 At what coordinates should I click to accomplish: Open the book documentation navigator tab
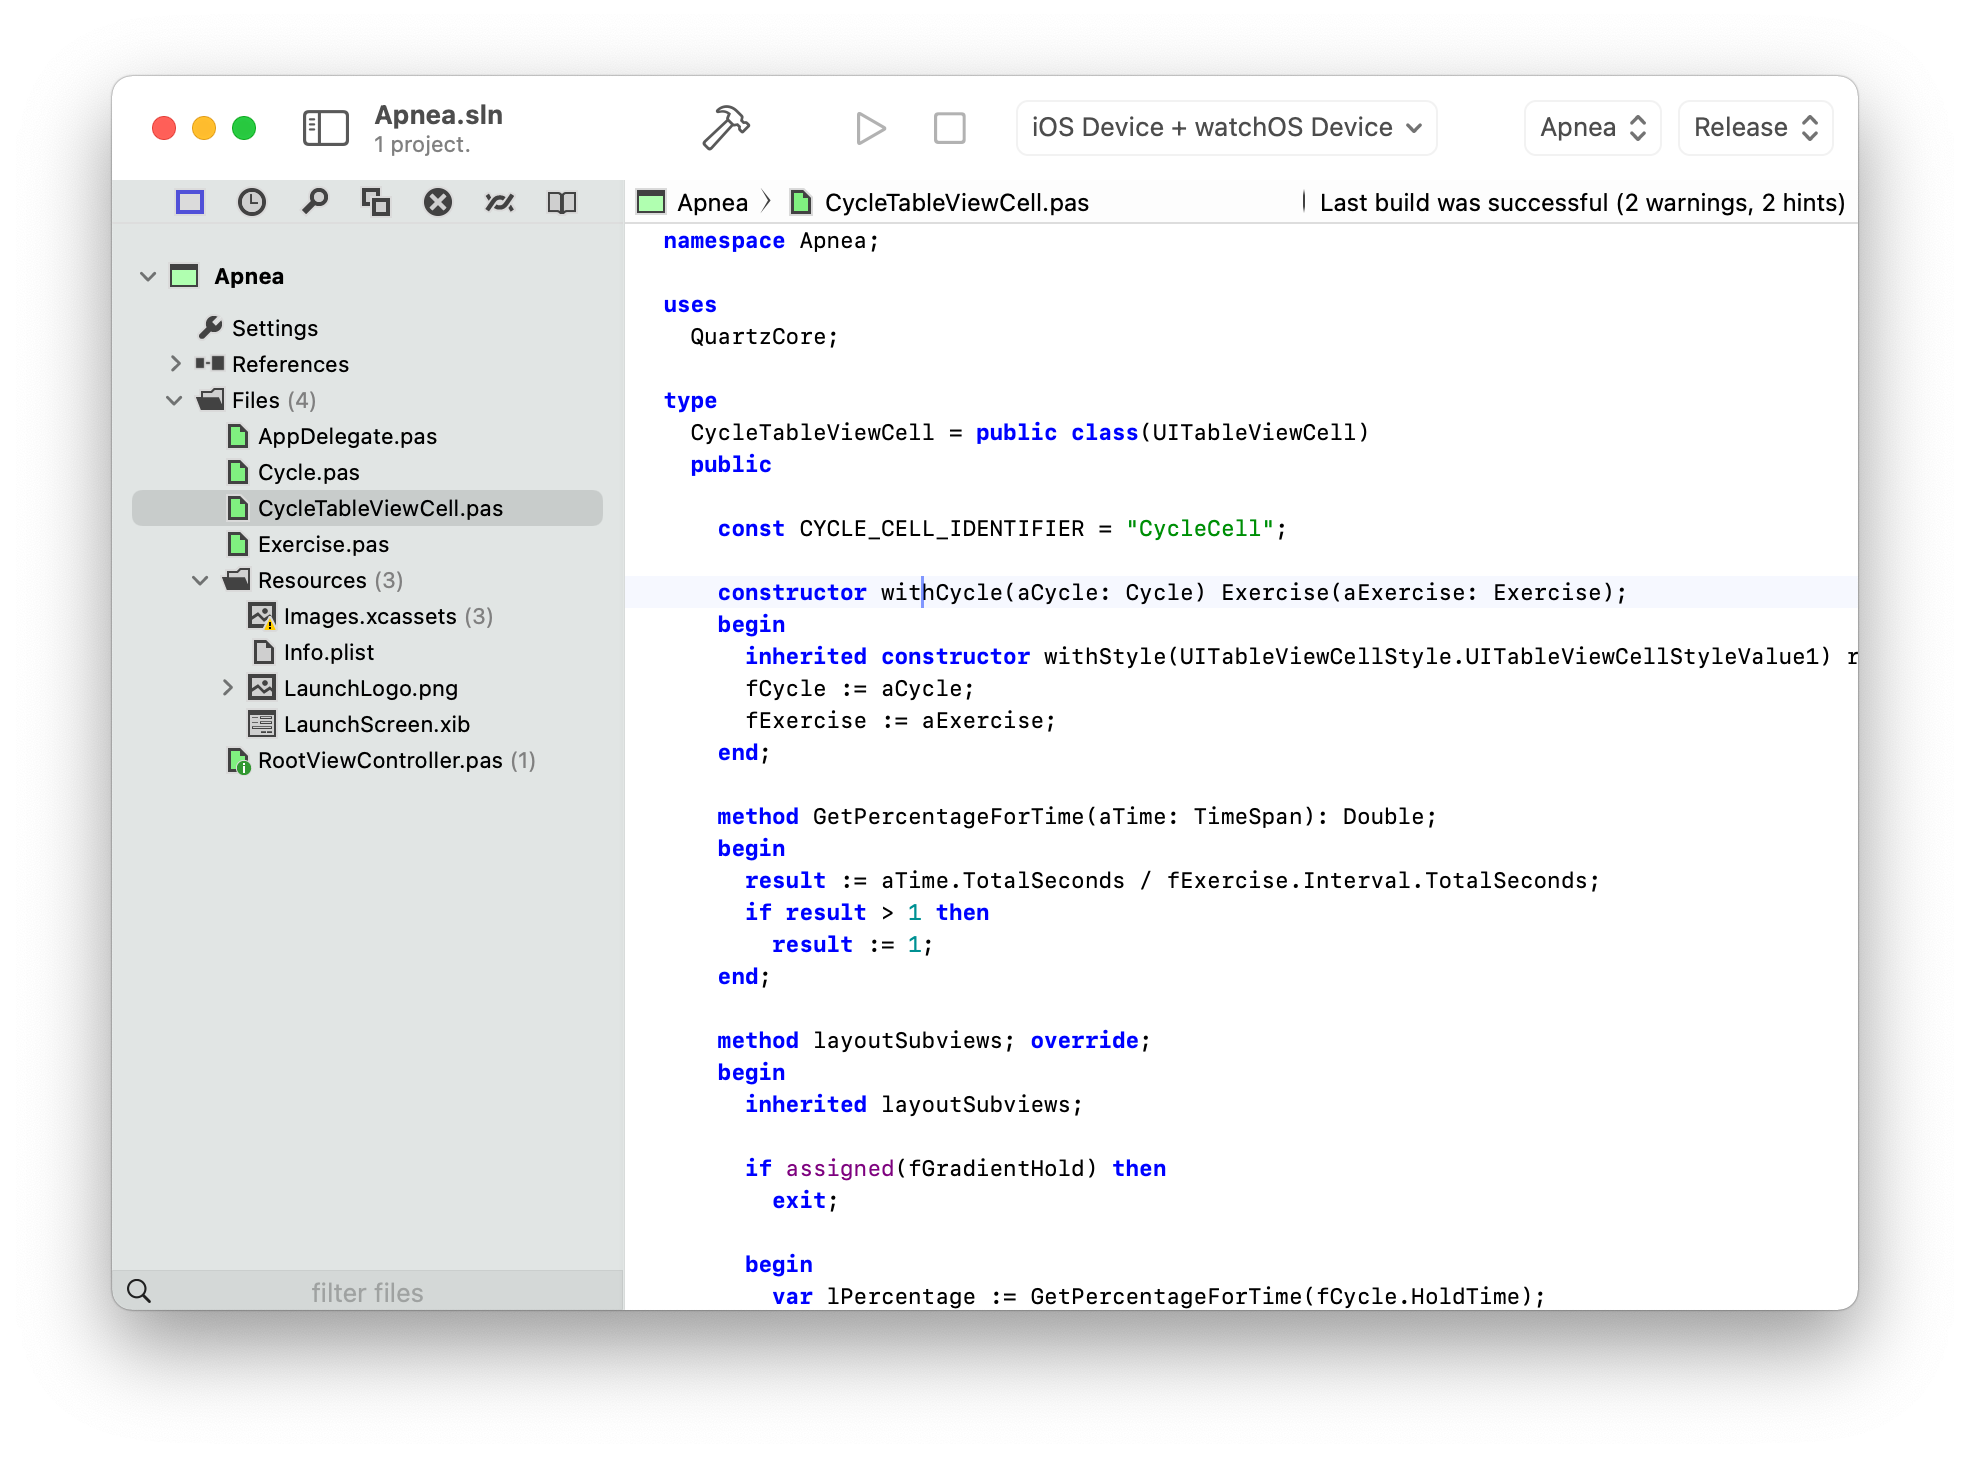pos(562,202)
